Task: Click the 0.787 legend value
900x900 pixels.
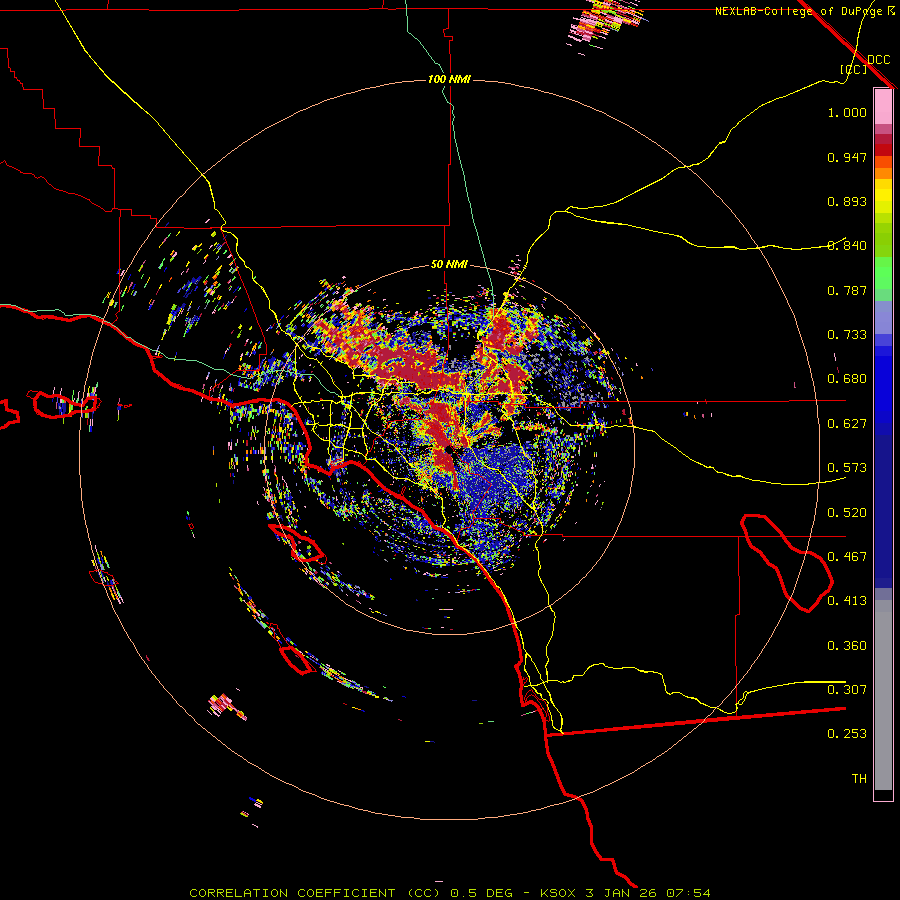Action: tap(847, 290)
